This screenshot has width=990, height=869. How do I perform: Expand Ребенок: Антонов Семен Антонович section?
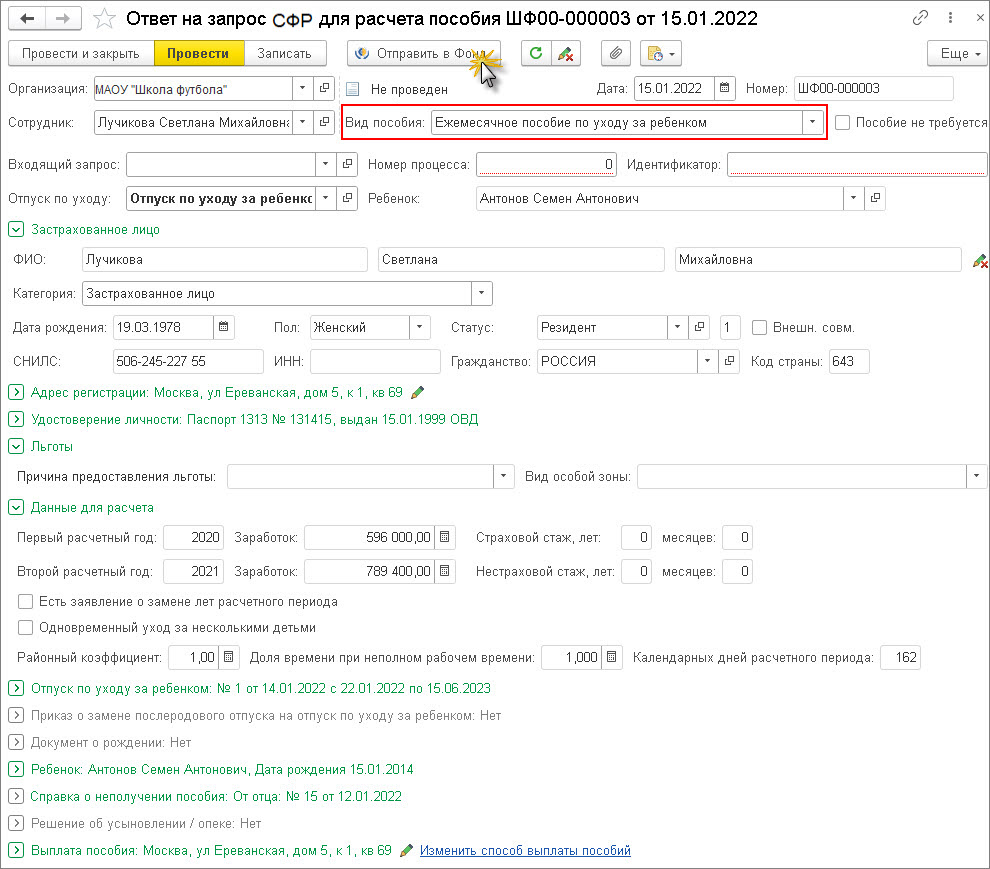(16, 769)
